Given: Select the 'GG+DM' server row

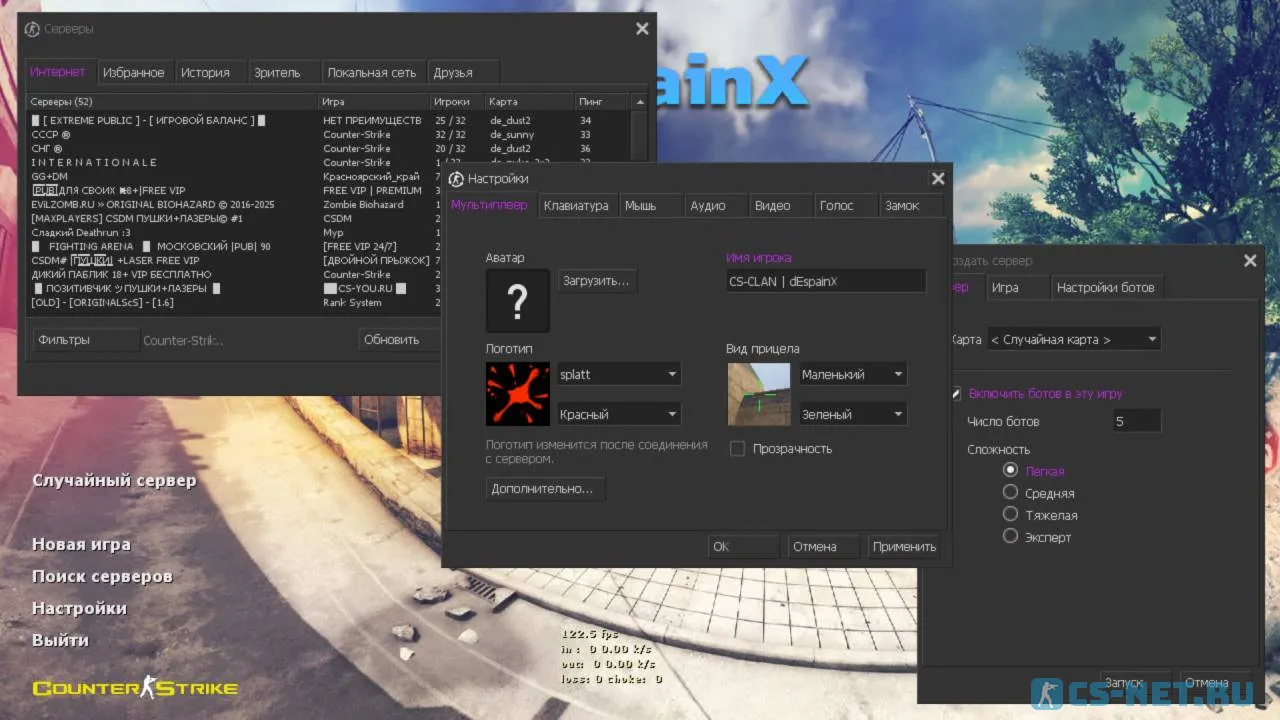Looking at the screenshot, I should (x=235, y=176).
